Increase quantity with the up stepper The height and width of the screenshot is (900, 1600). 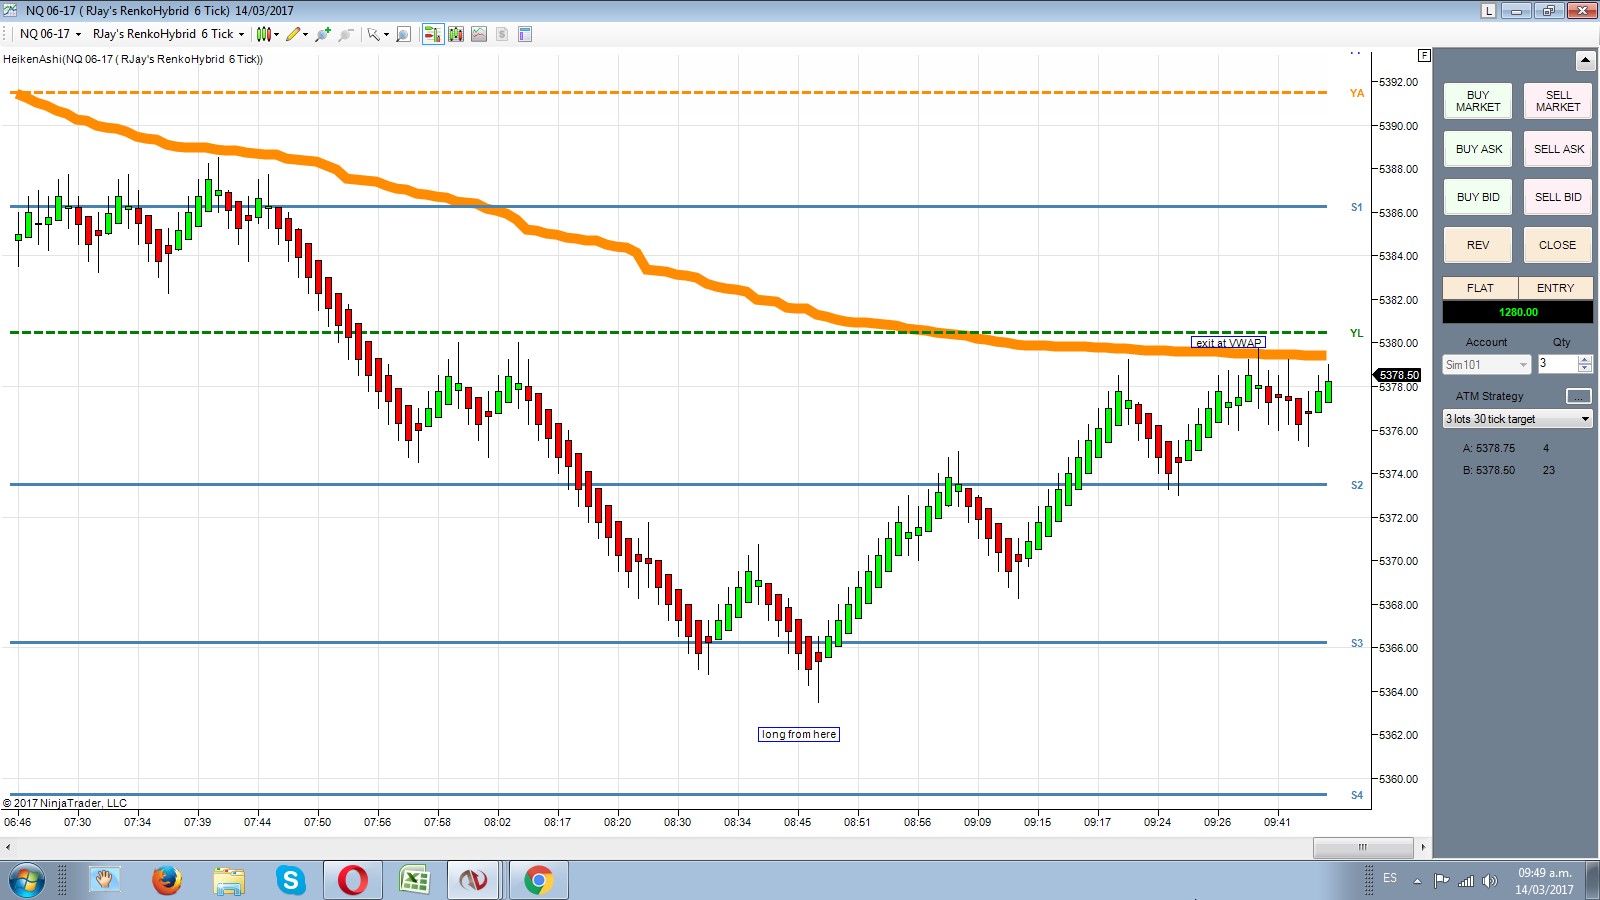pos(1584,360)
